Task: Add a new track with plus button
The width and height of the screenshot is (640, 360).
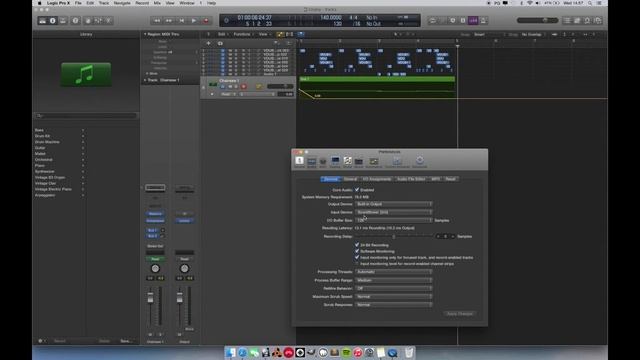Action: tap(209, 43)
